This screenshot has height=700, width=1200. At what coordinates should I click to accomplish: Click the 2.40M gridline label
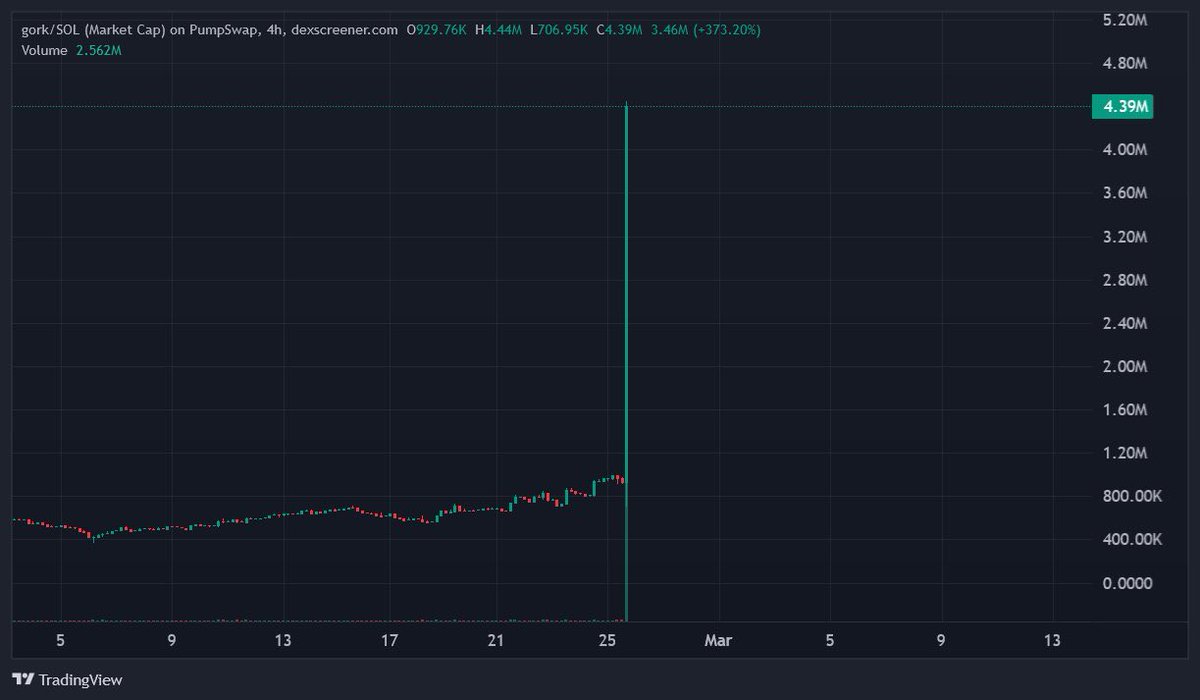pos(1125,323)
